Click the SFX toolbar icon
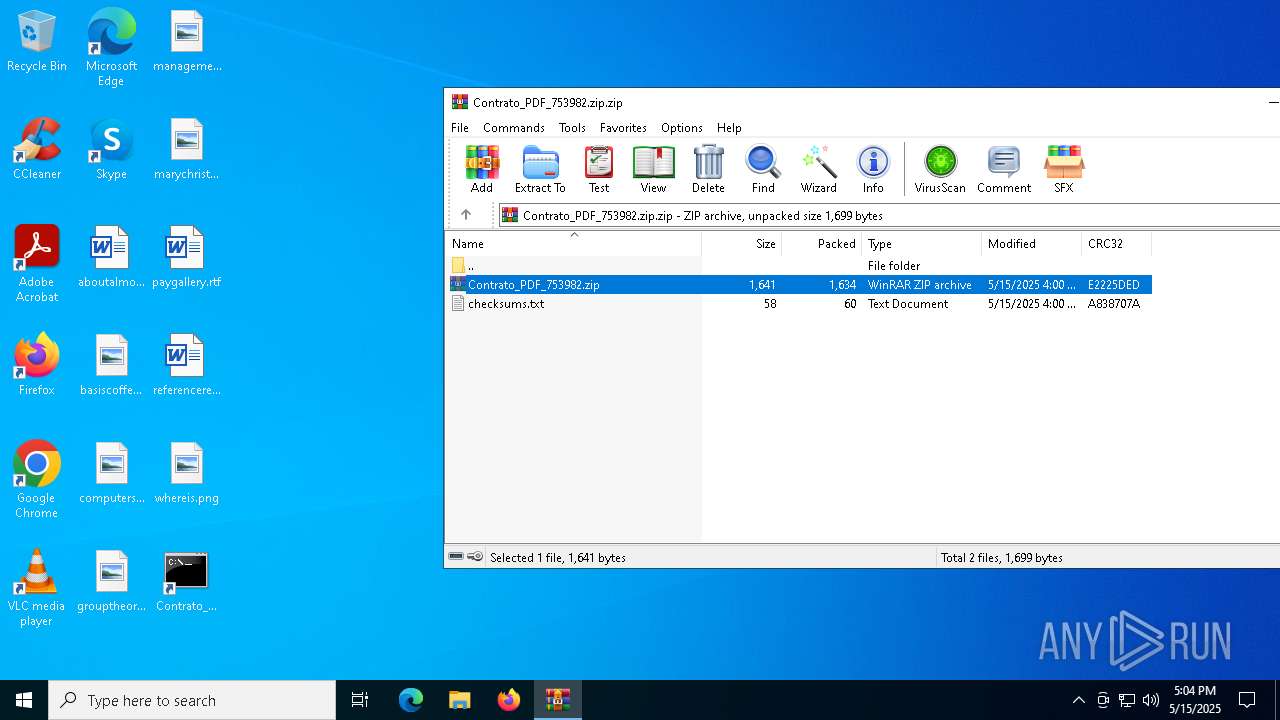 point(1063,169)
